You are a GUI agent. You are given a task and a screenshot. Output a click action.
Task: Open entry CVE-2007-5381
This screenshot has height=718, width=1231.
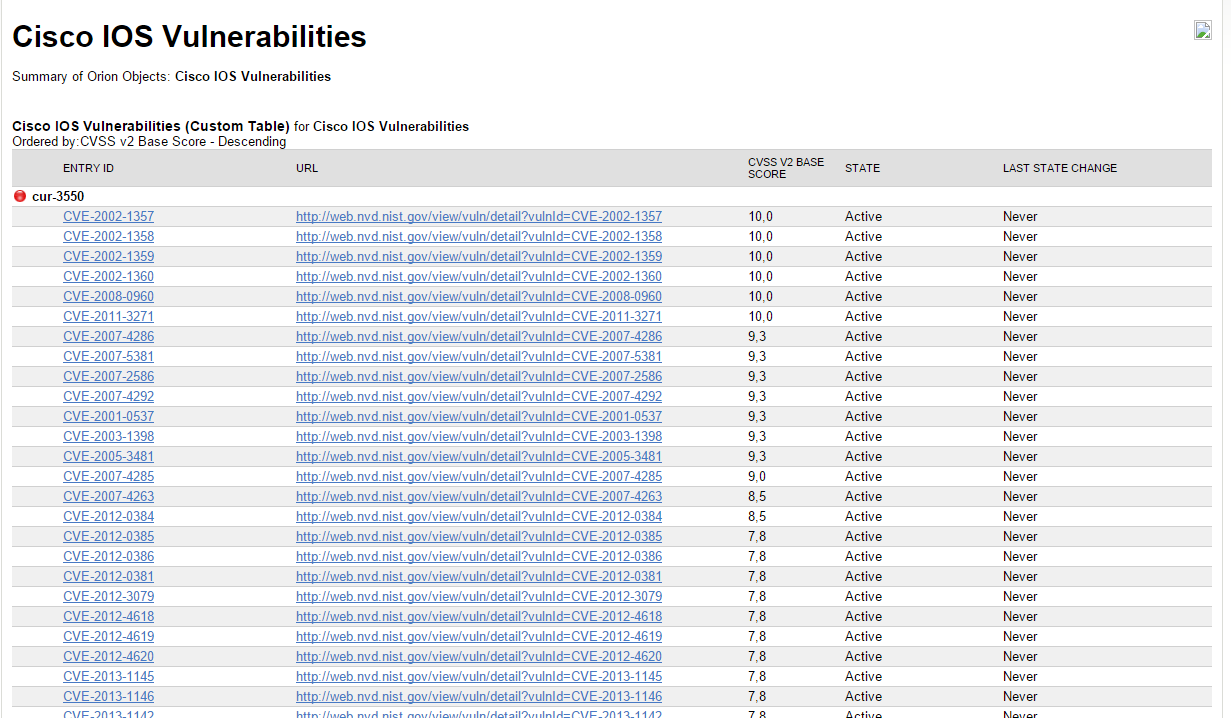pos(108,356)
